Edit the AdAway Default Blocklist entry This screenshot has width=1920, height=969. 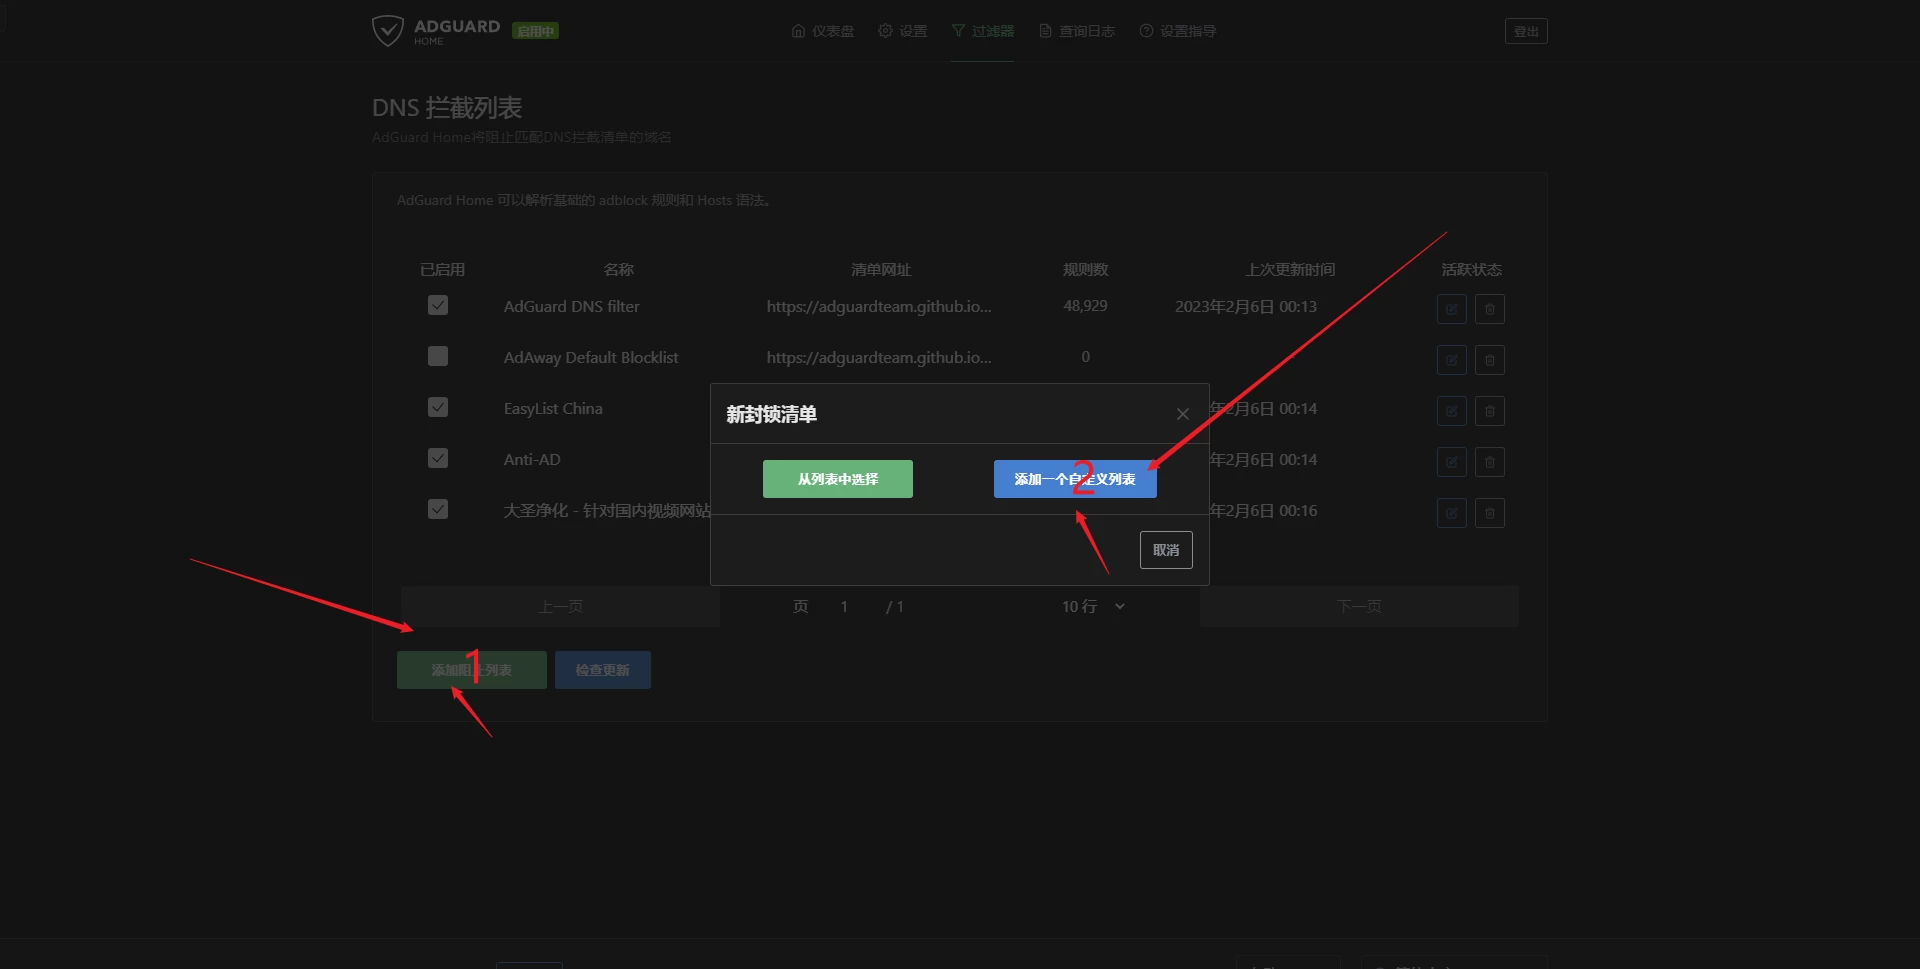pyautogui.click(x=1452, y=360)
